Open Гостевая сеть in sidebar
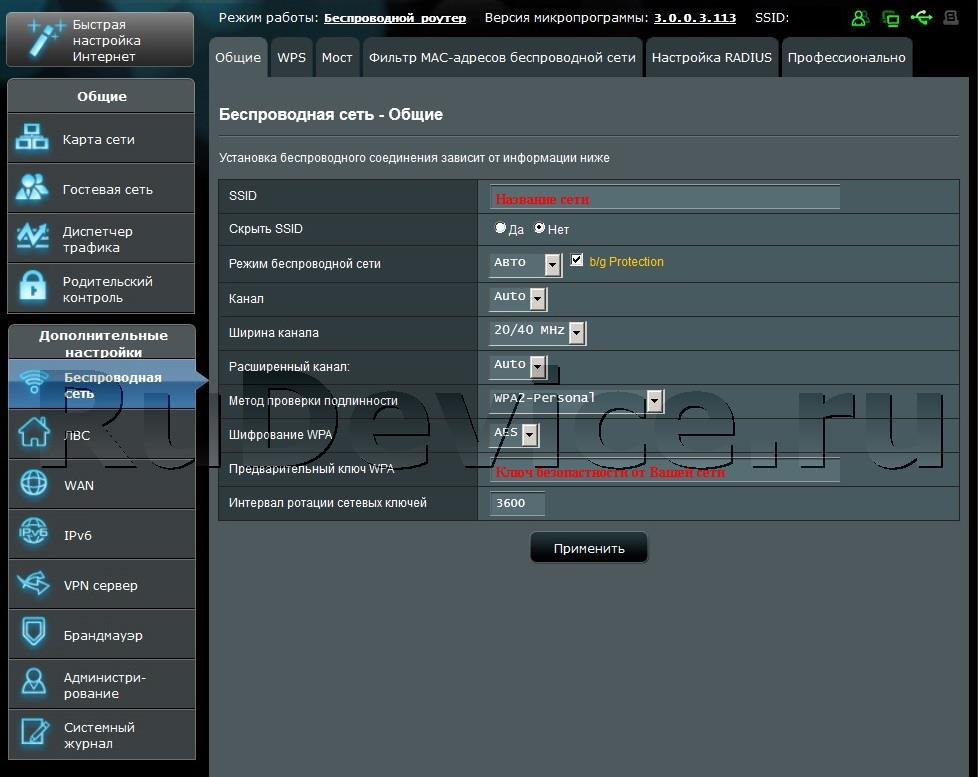Screen dimensions: 978x777 (101, 188)
